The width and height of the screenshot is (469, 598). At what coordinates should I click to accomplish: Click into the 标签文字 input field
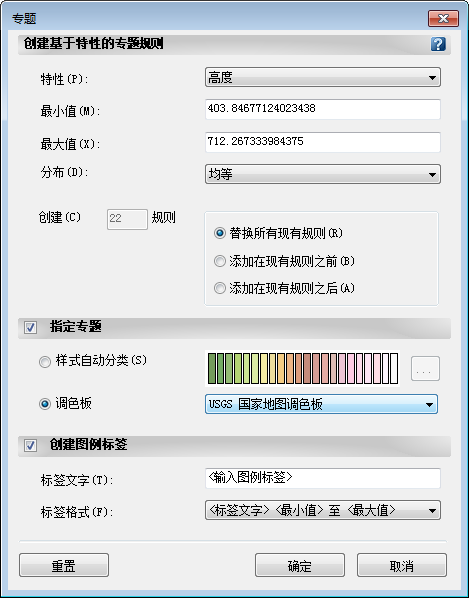click(x=323, y=478)
